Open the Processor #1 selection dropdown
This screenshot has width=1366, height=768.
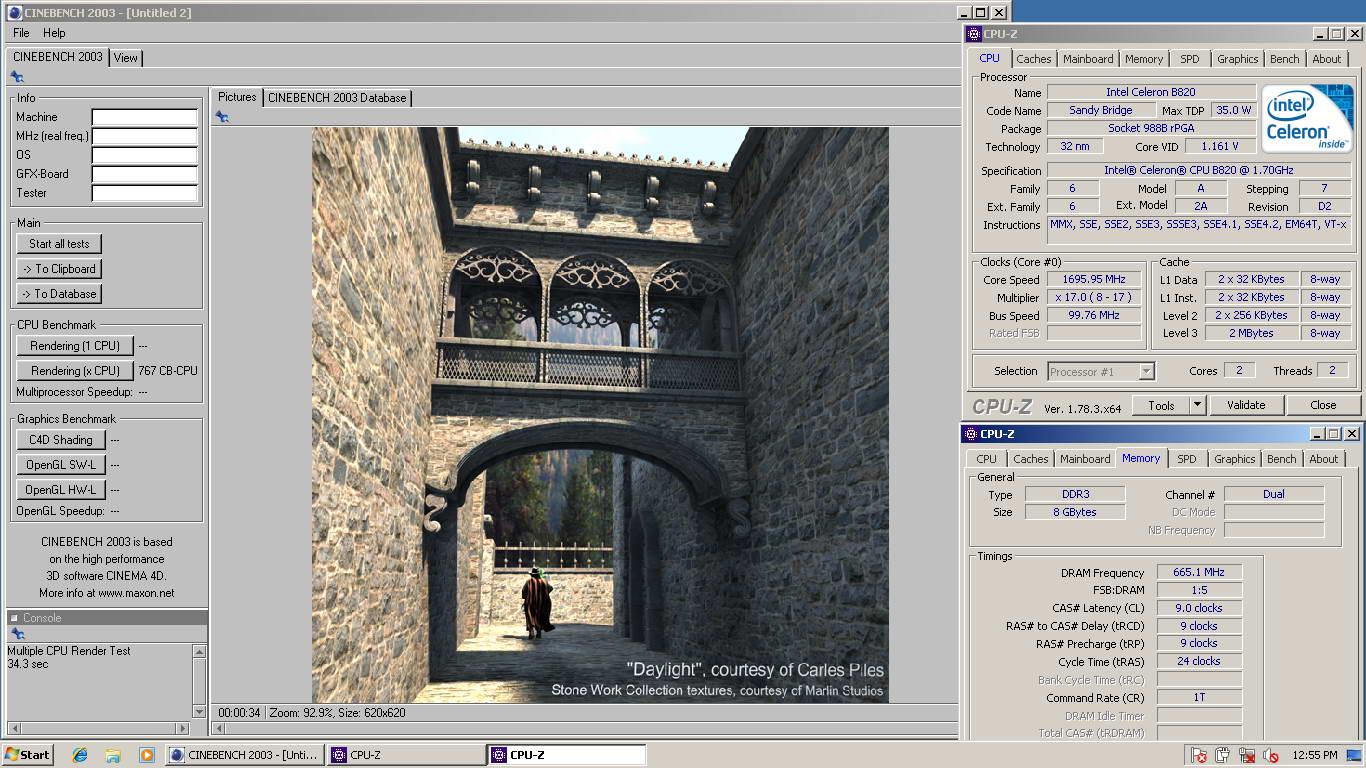[1101, 372]
